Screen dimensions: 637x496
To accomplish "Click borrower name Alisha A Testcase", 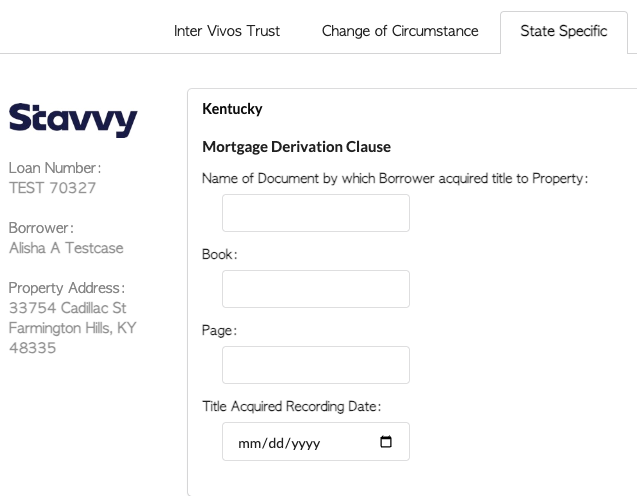I will (66, 248).
